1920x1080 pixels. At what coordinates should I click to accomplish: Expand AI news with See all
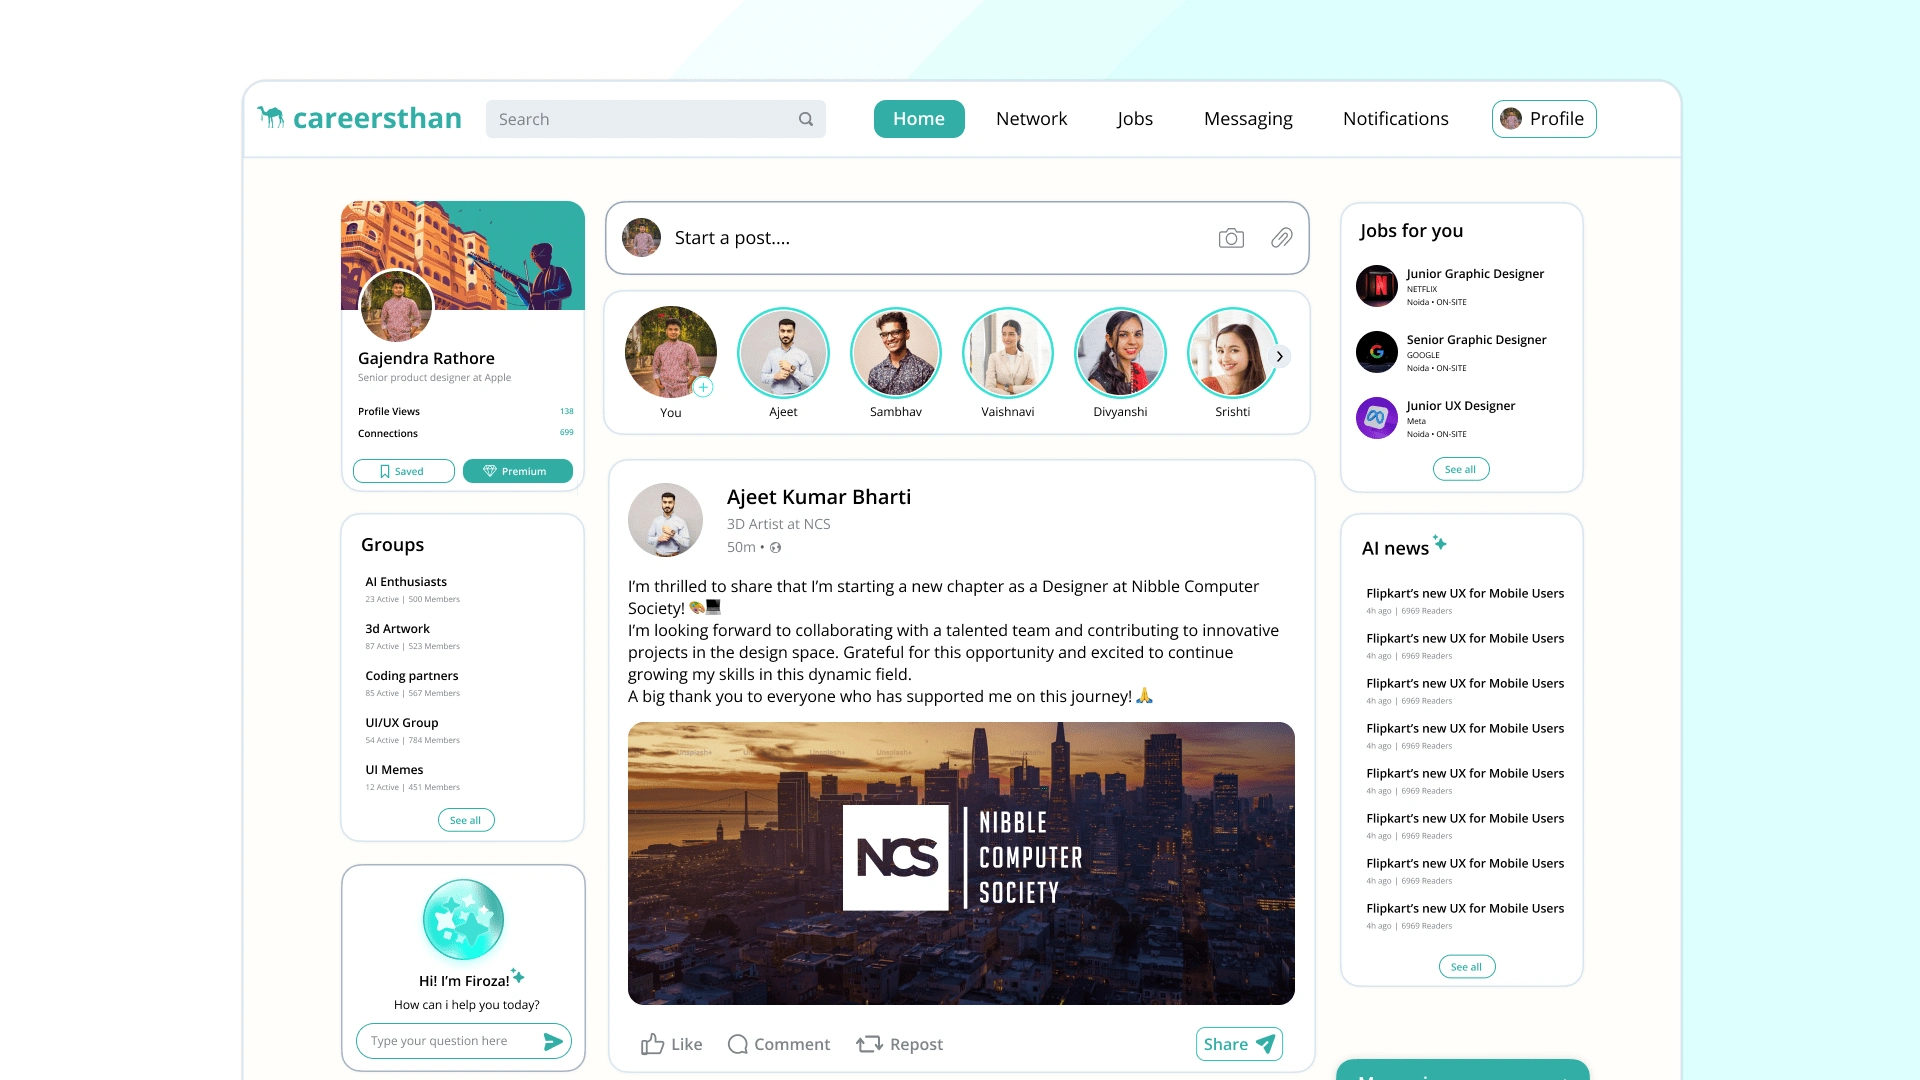[x=1467, y=967]
